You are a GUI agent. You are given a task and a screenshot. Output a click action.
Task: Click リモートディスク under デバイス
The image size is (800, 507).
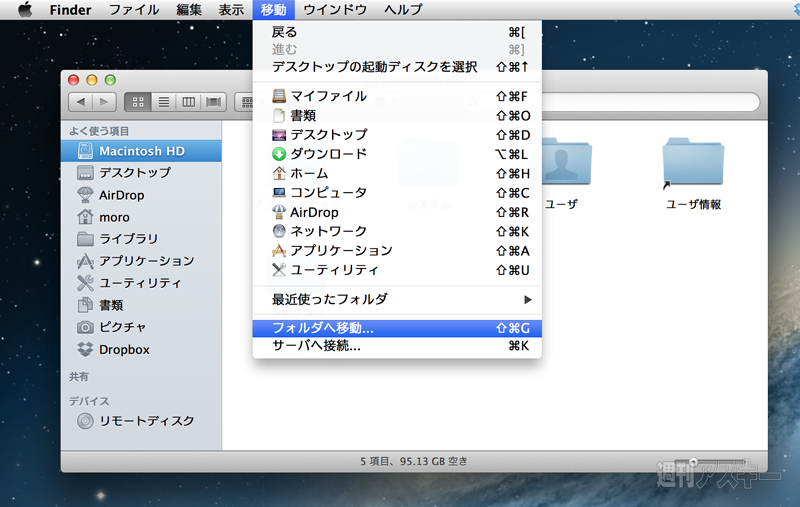(145, 421)
